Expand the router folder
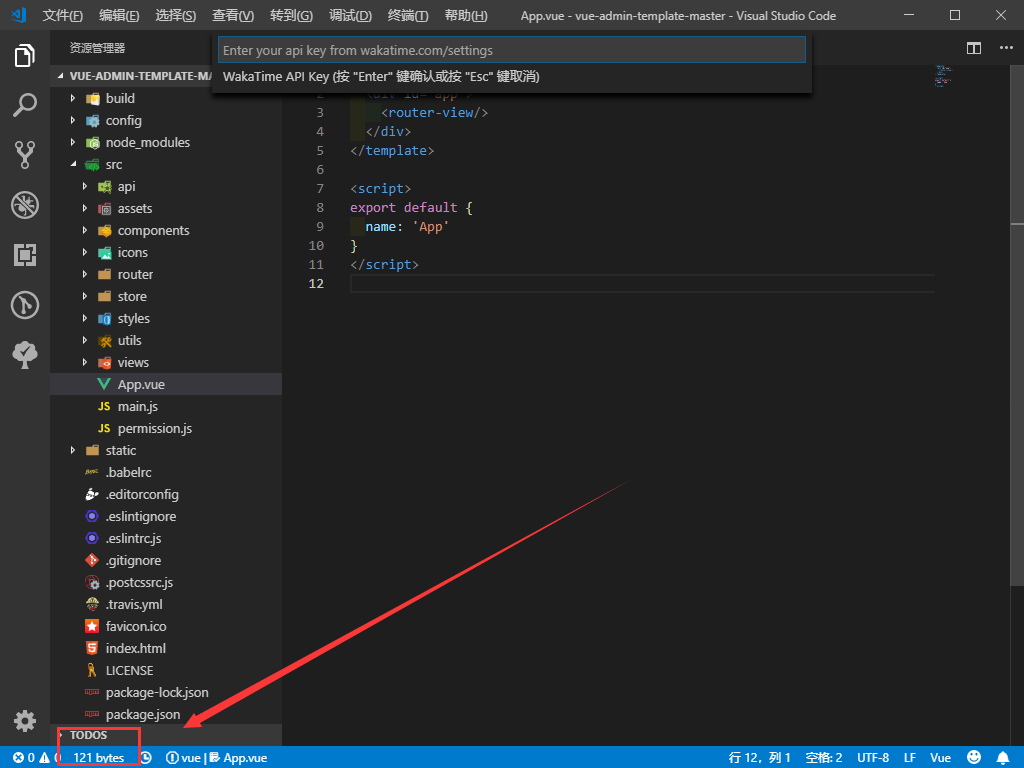The height and width of the screenshot is (768, 1024). coord(166,274)
